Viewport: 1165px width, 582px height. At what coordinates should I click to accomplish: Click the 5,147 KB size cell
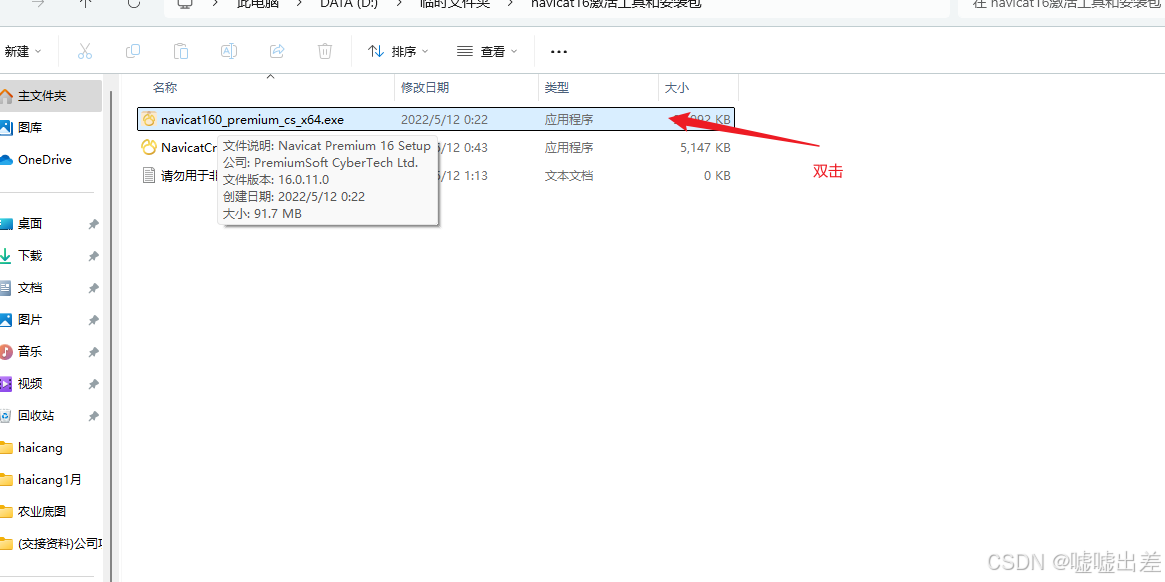(705, 148)
